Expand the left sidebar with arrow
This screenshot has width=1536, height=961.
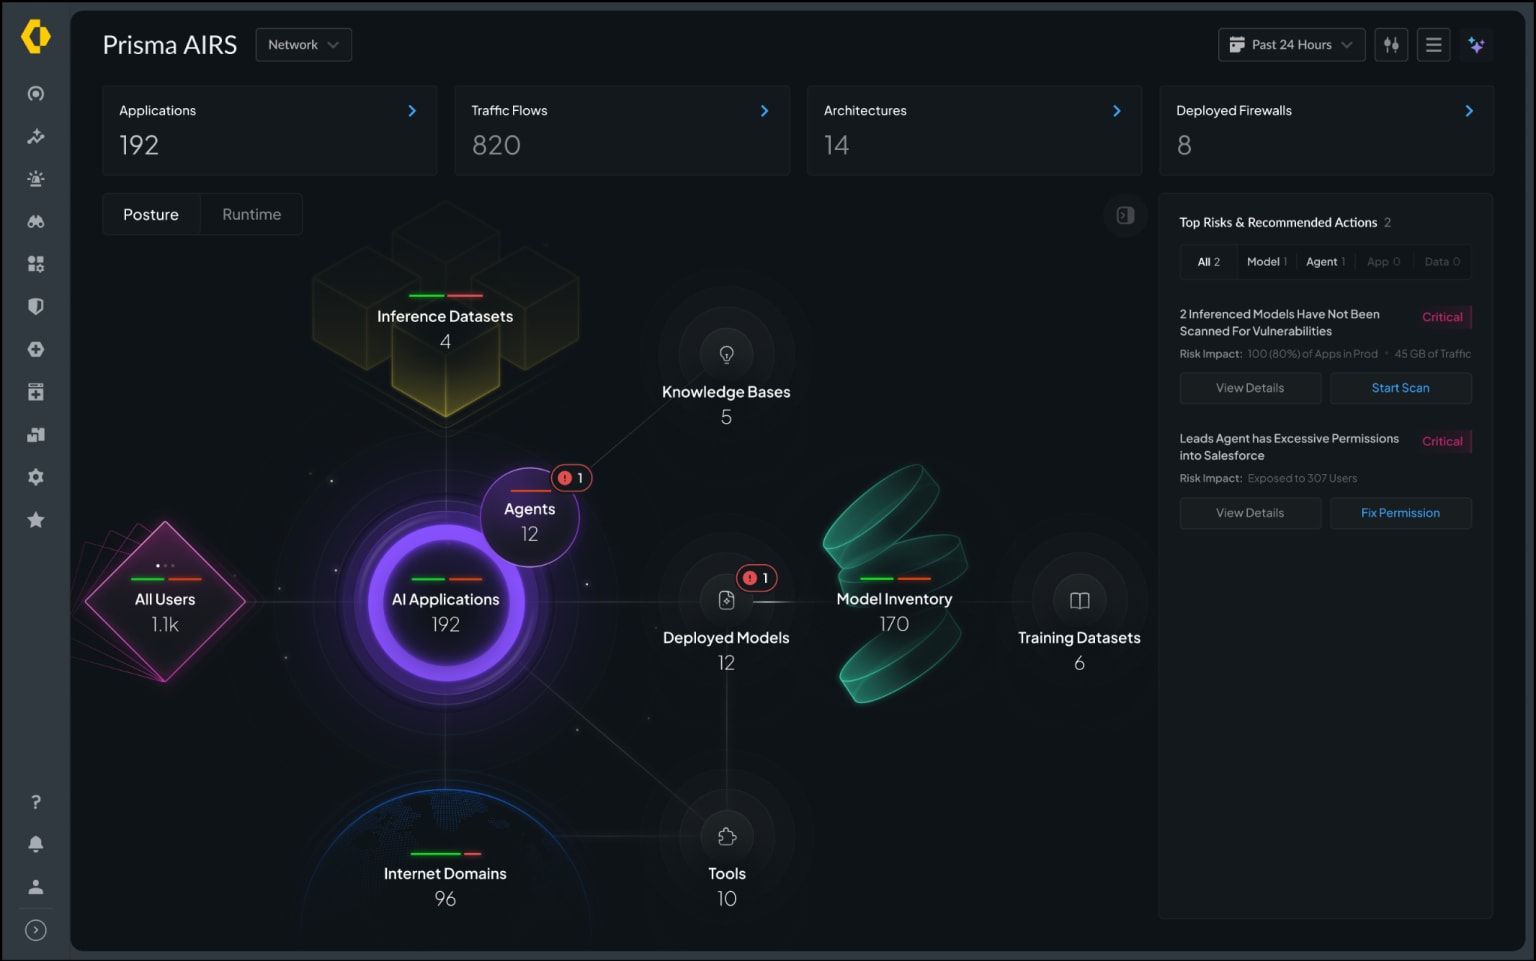[x=36, y=930]
